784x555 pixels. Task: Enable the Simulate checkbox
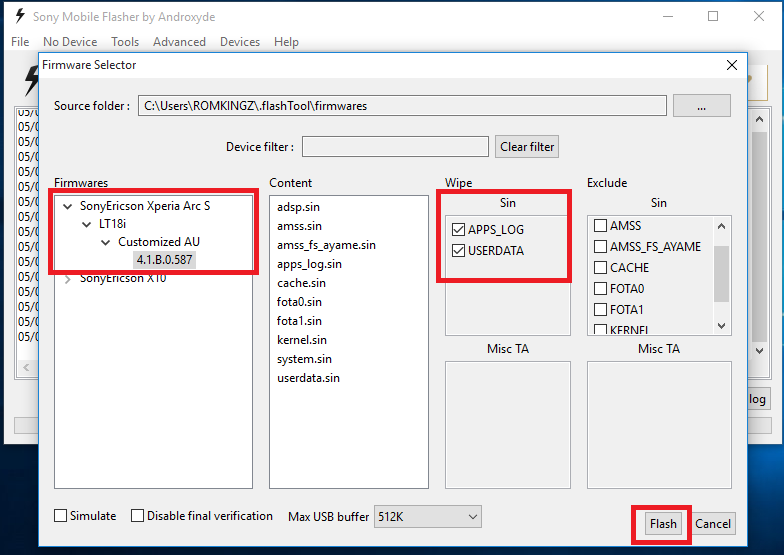click(x=60, y=516)
